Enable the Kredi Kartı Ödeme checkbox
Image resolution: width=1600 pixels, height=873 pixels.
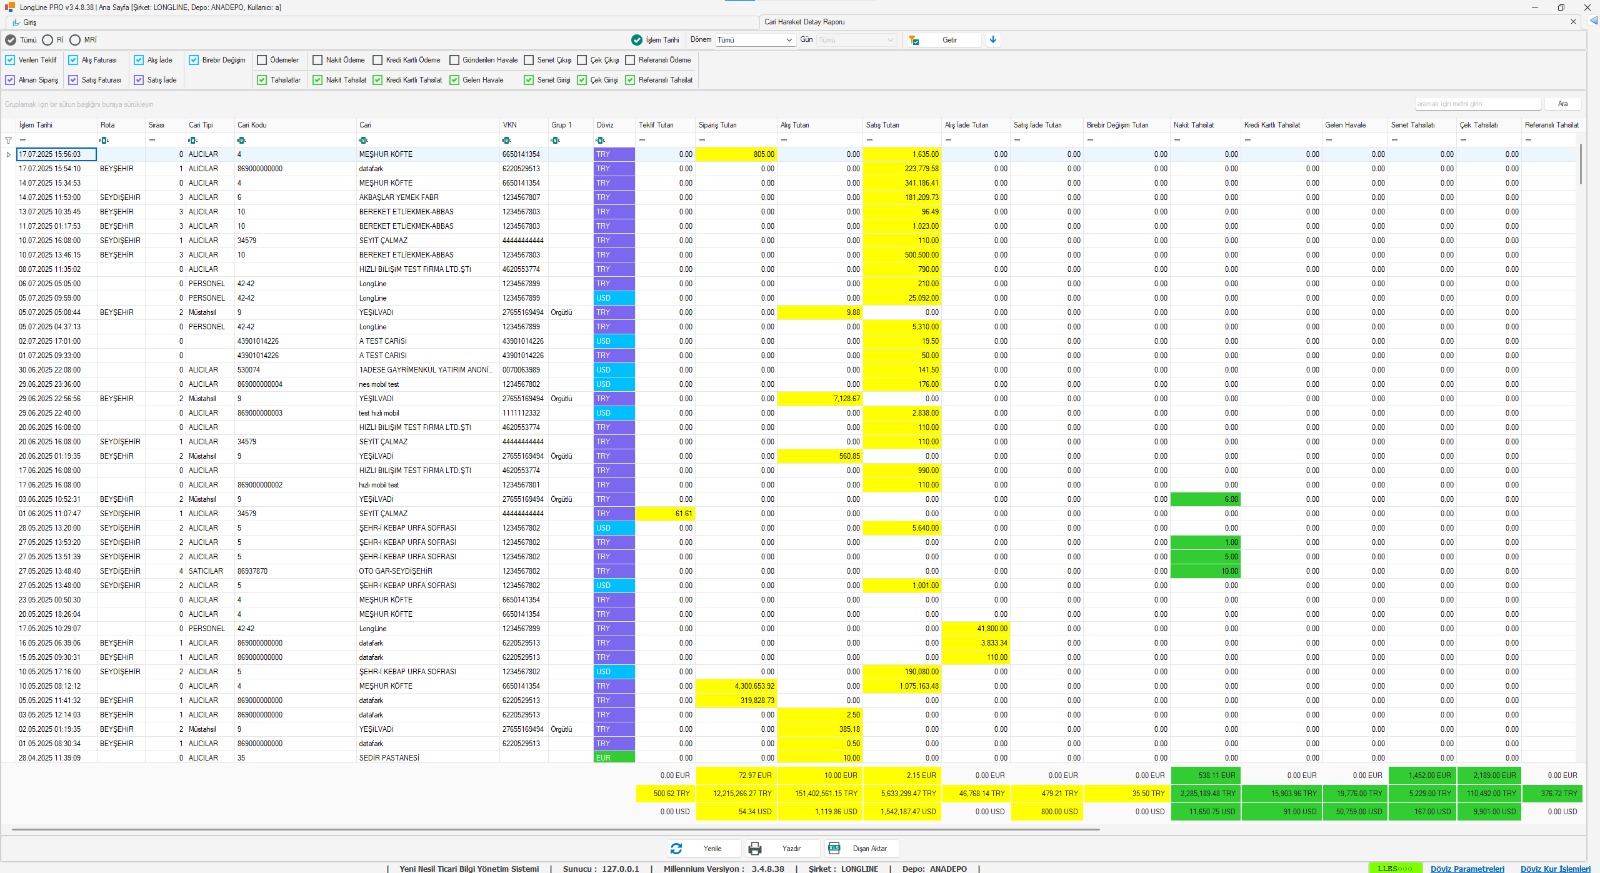(378, 60)
